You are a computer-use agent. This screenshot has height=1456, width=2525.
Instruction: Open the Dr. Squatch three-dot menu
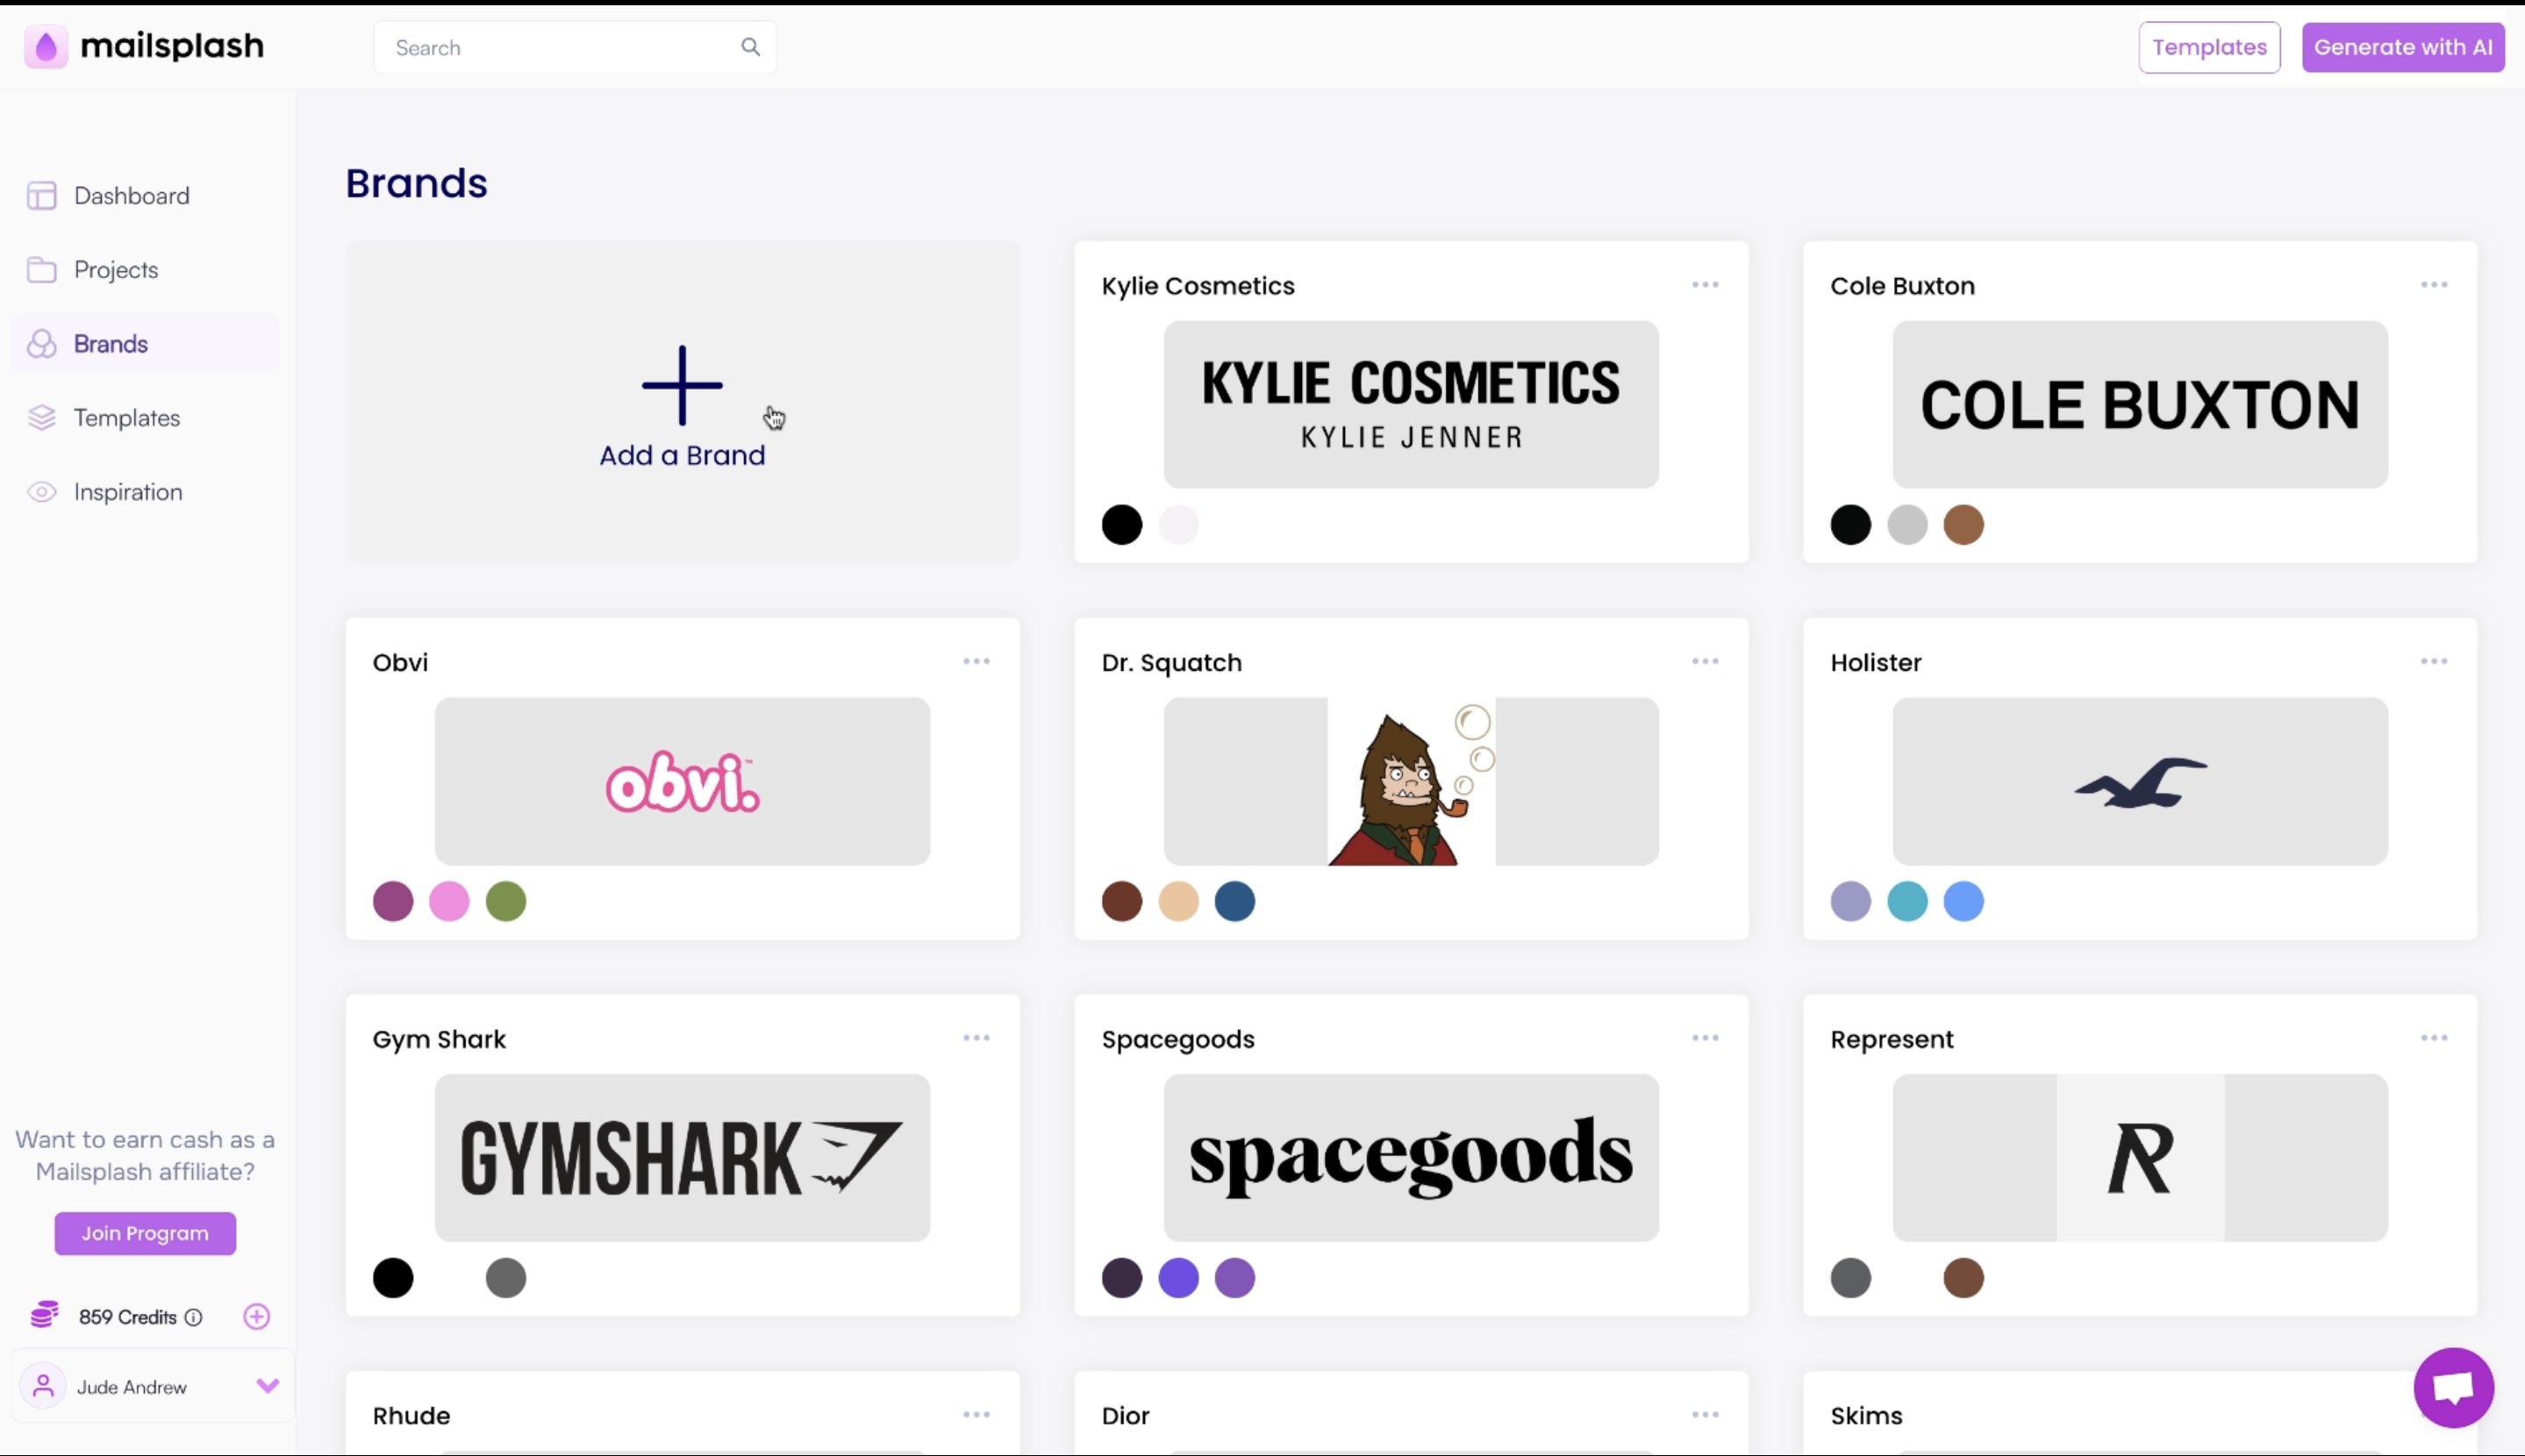pos(1705,661)
